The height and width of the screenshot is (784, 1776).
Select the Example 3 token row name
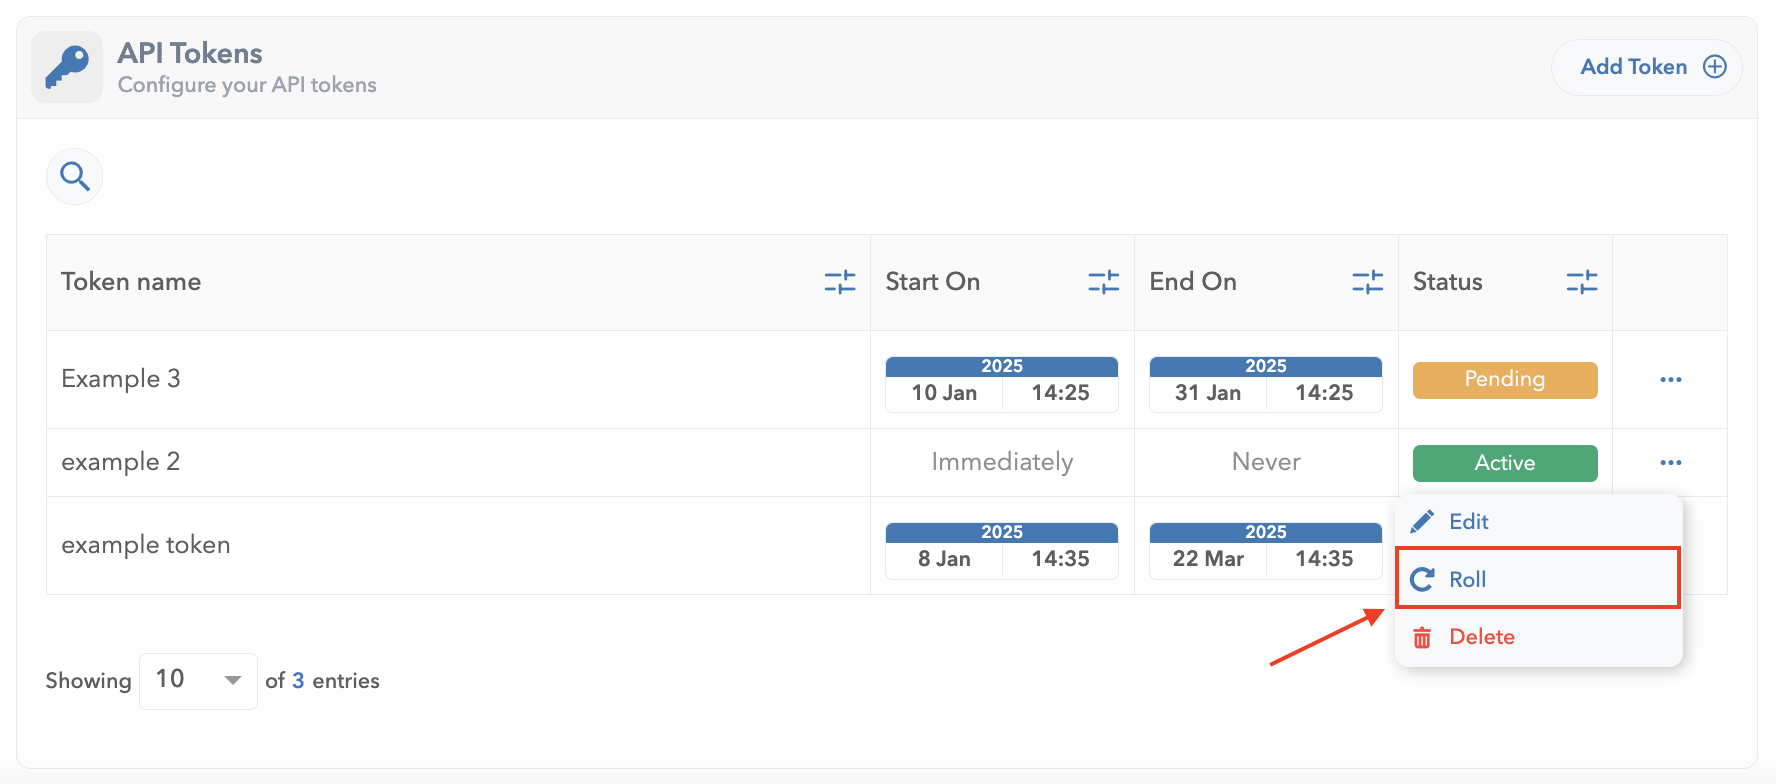(x=121, y=379)
